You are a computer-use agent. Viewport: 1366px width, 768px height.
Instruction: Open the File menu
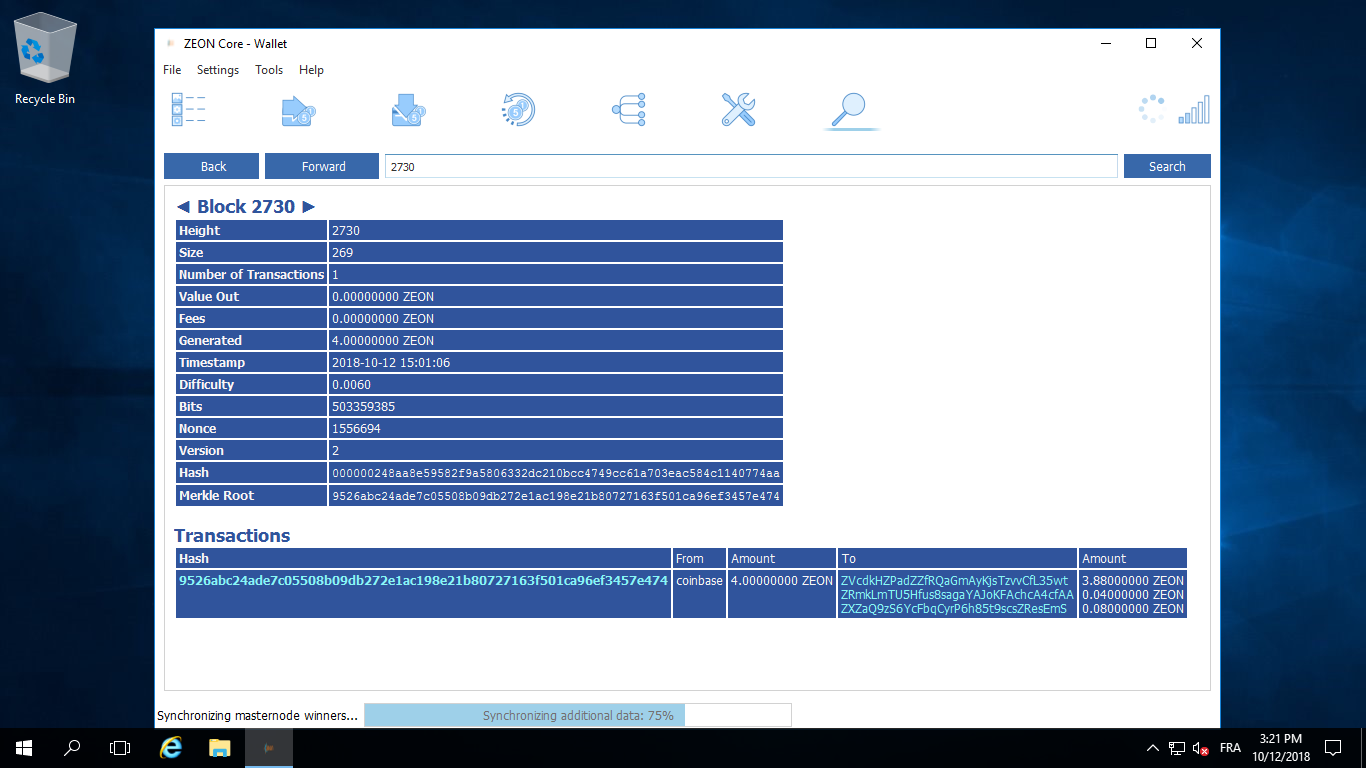click(x=172, y=70)
